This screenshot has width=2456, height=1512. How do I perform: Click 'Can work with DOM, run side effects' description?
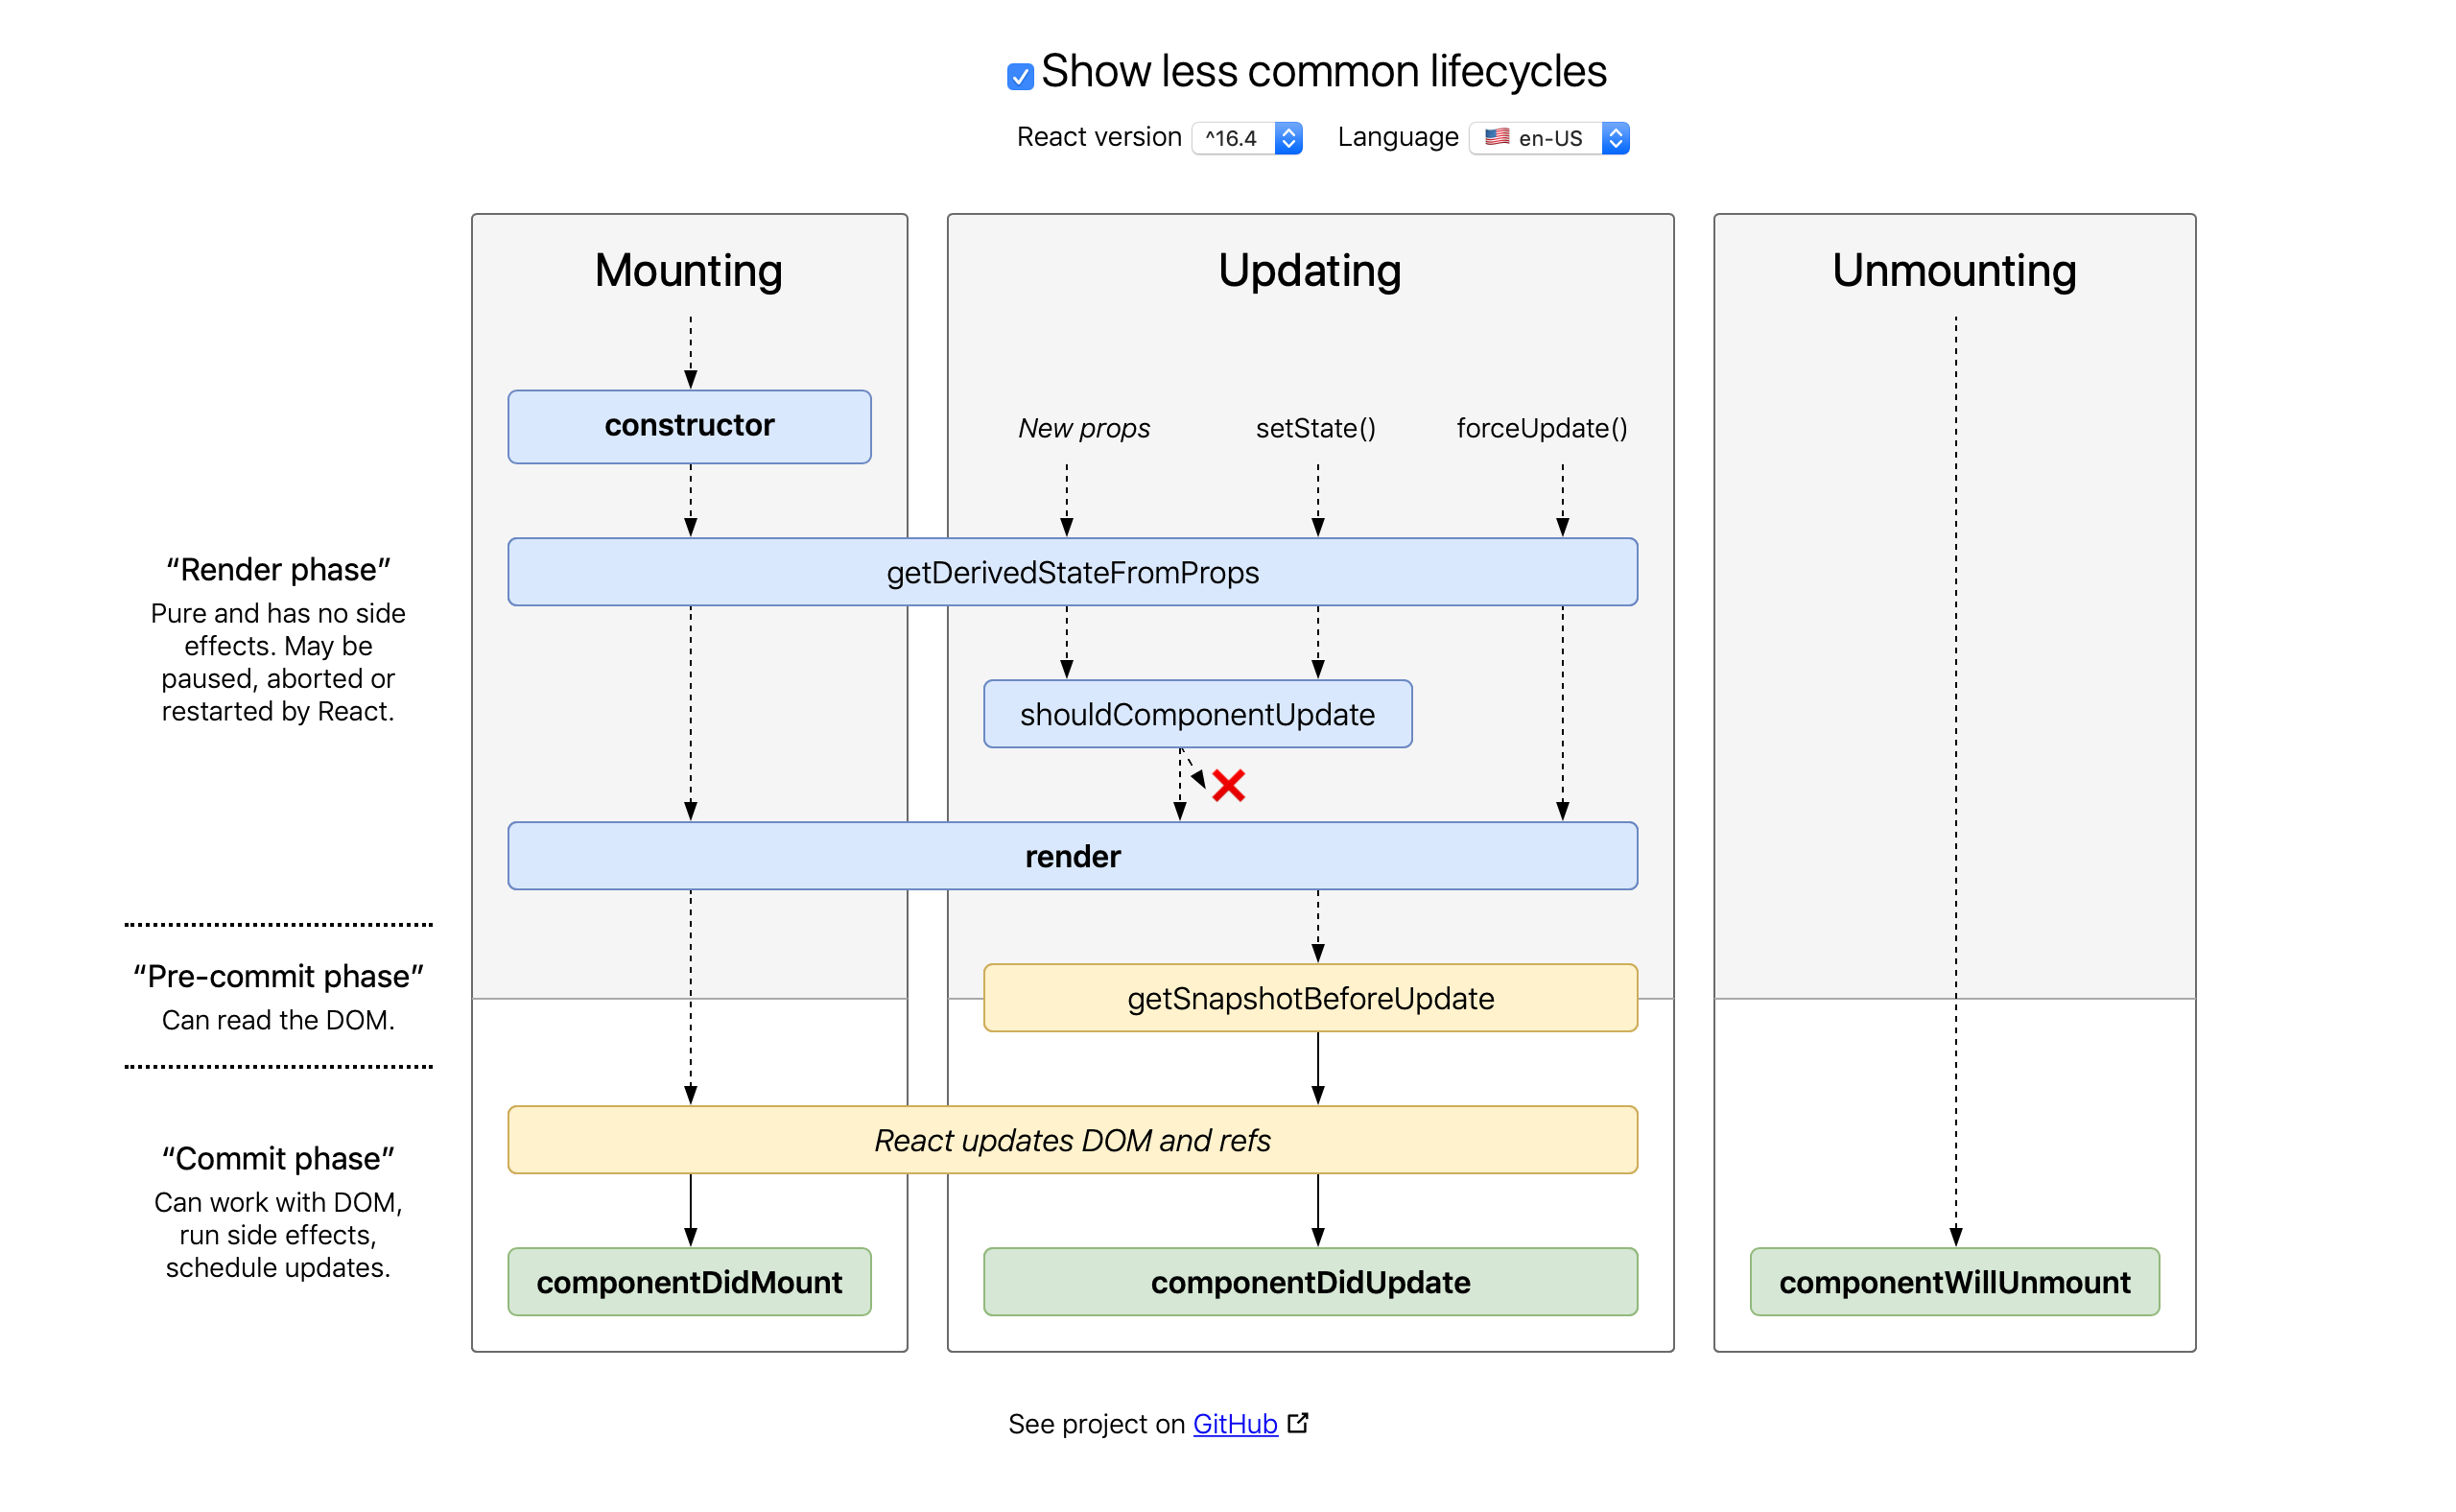pos(278,1235)
